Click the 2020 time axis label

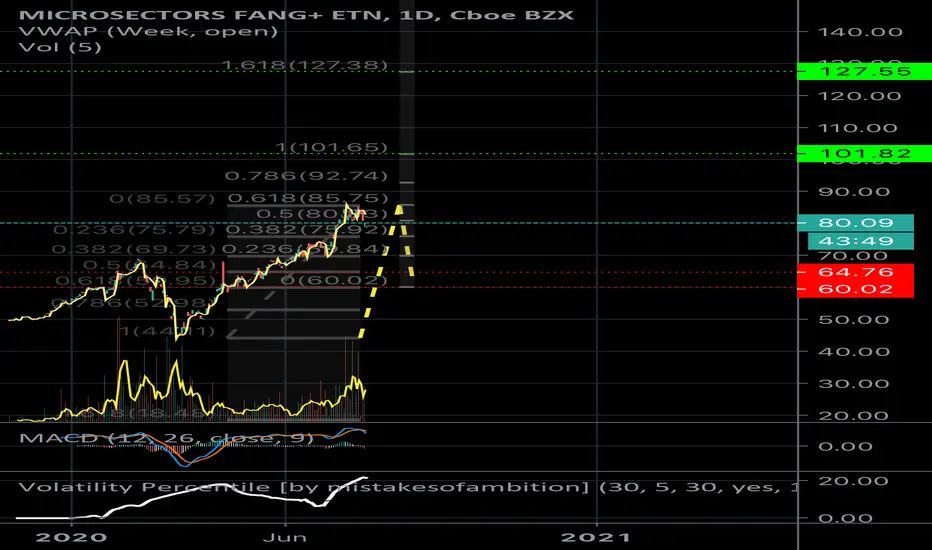[71, 538]
